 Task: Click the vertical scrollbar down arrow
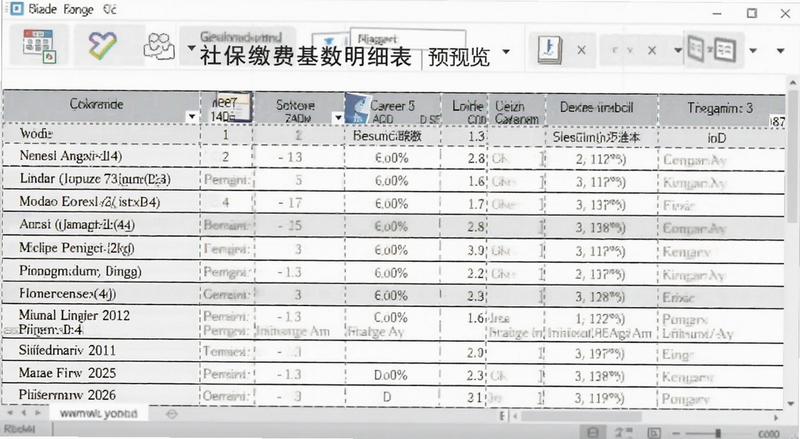tap(793, 404)
